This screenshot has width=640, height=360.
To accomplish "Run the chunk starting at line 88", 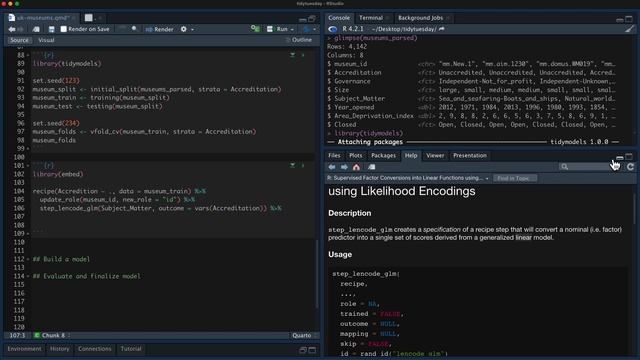I will click(x=303, y=55).
